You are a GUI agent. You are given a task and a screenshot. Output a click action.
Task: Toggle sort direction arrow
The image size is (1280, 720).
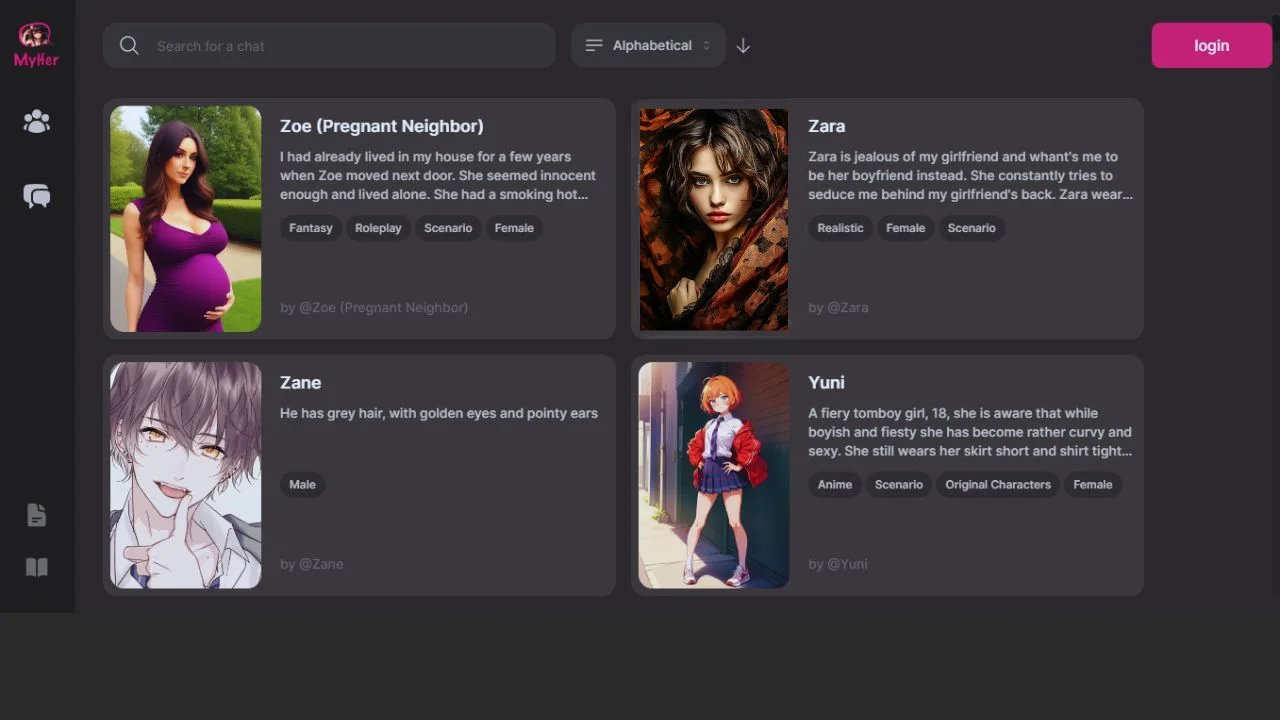click(743, 46)
